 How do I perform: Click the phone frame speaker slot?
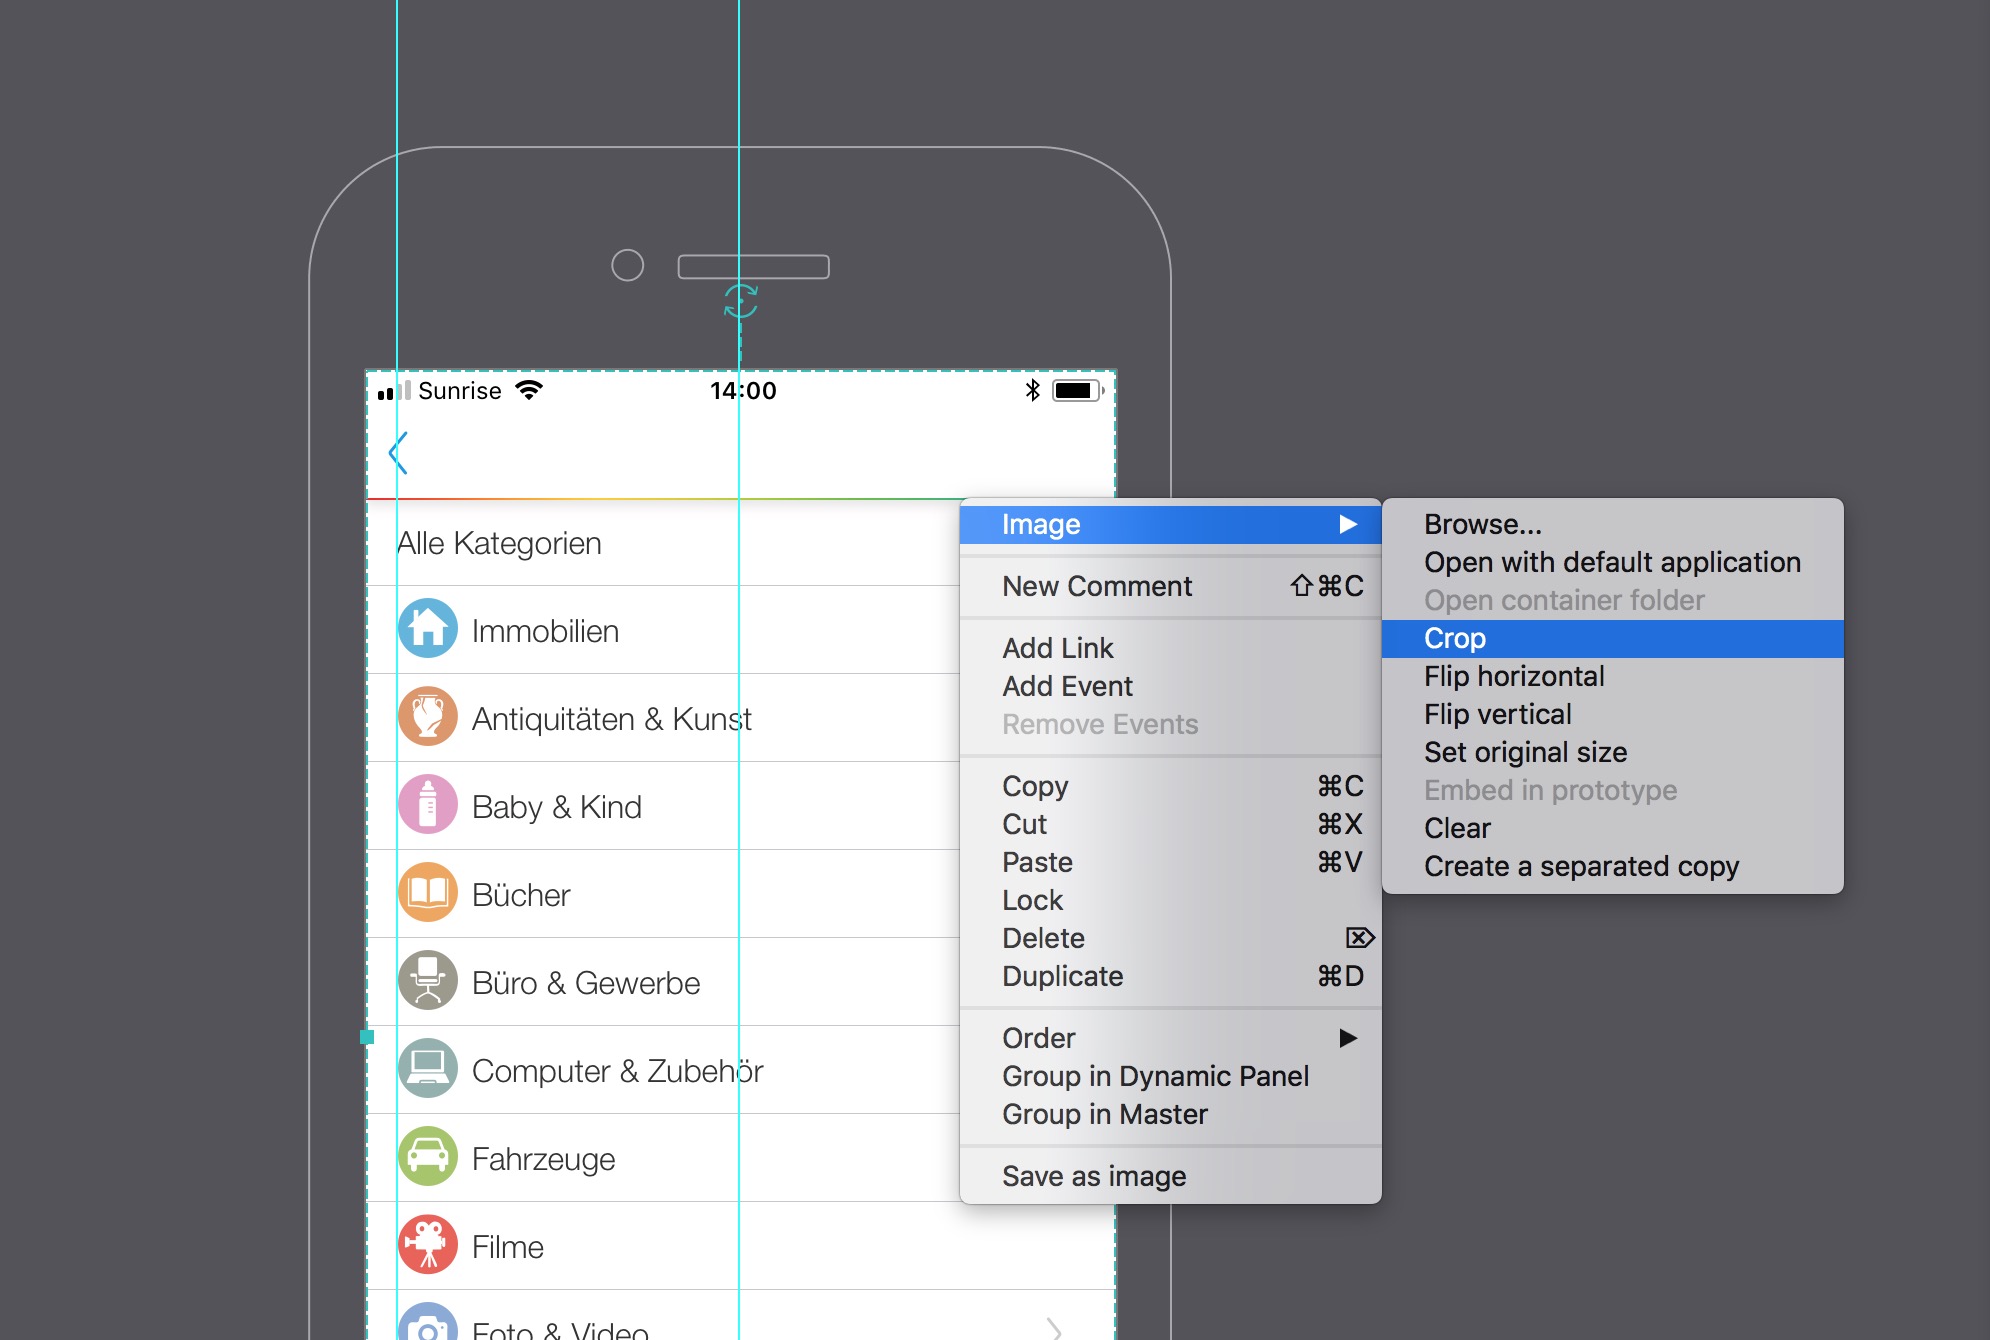pyautogui.click(x=754, y=267)
